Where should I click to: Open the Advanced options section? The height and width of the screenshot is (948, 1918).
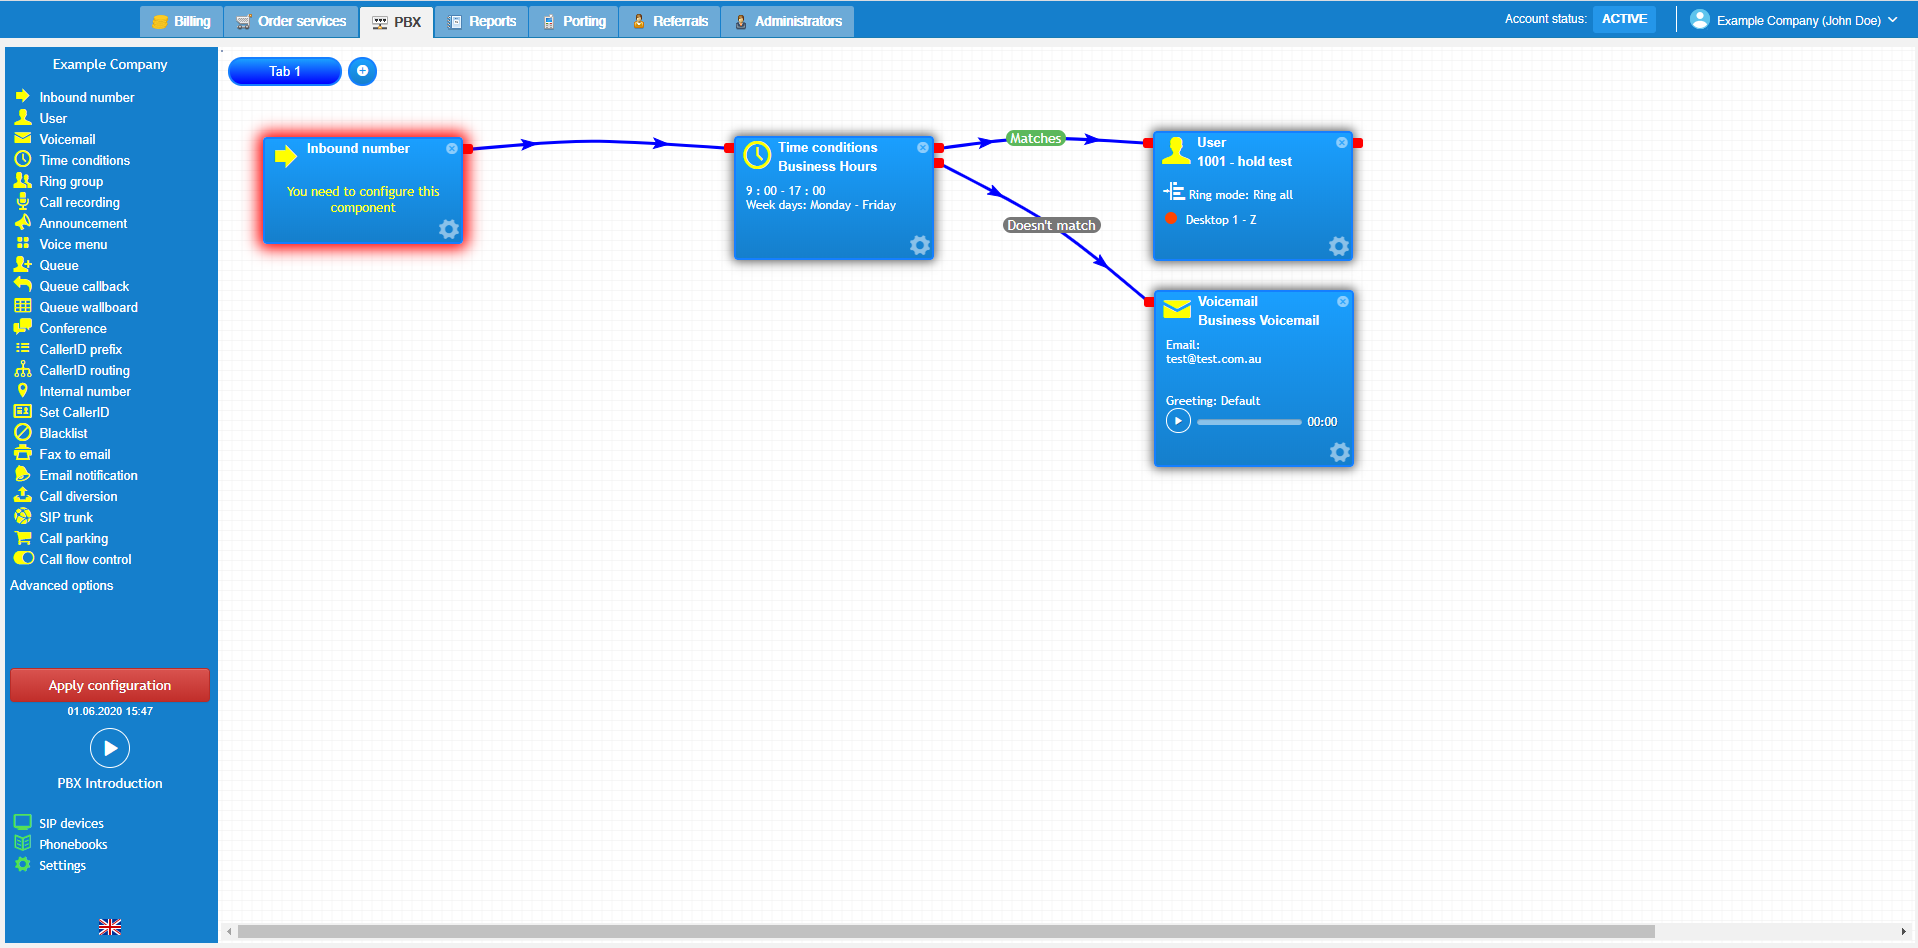click(61, 585)
